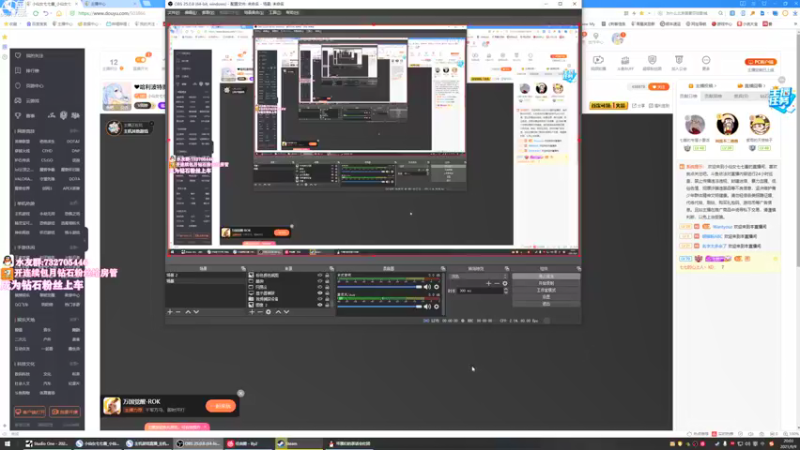
Task: Expand "更多" beside the 单机热游 section
Action: point(74,203)
